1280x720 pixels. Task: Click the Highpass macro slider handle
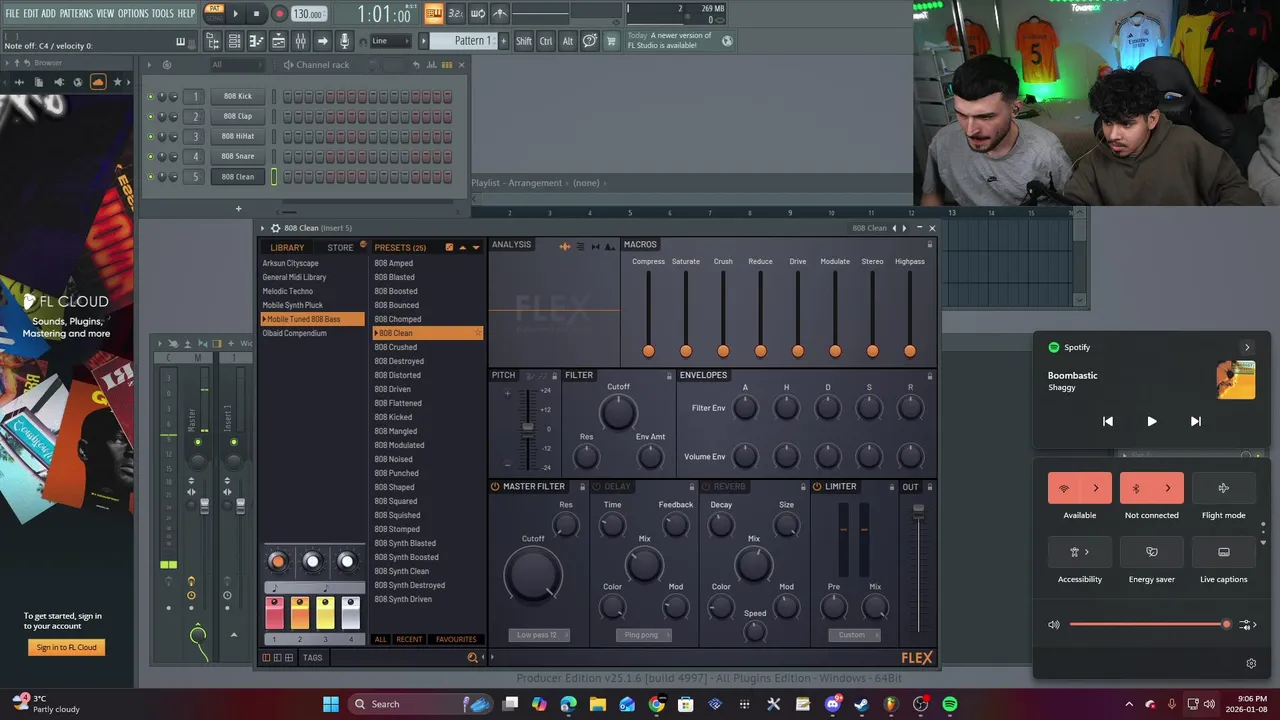point(909,351)
